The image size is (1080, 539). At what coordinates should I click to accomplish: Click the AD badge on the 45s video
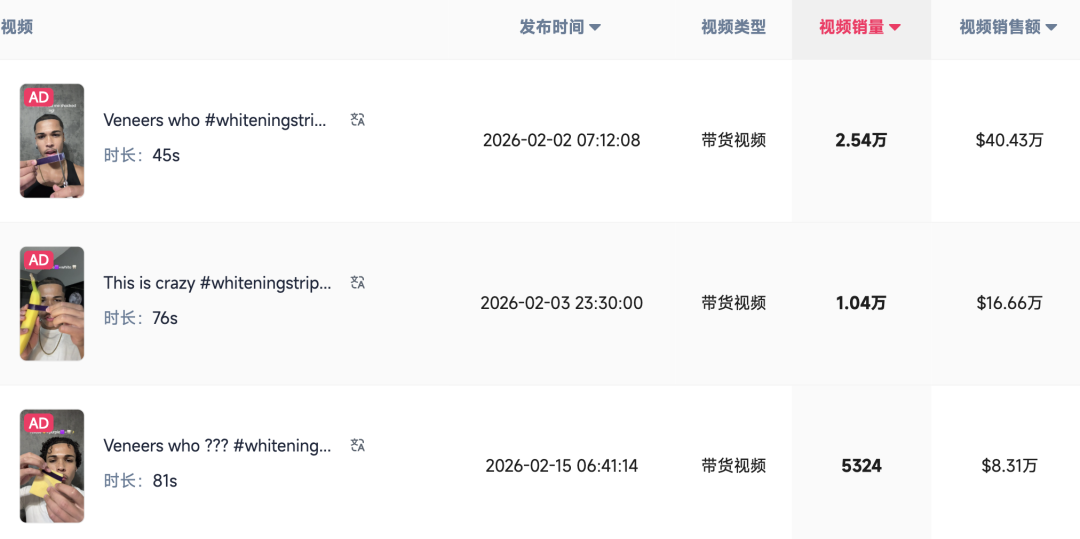39,97
